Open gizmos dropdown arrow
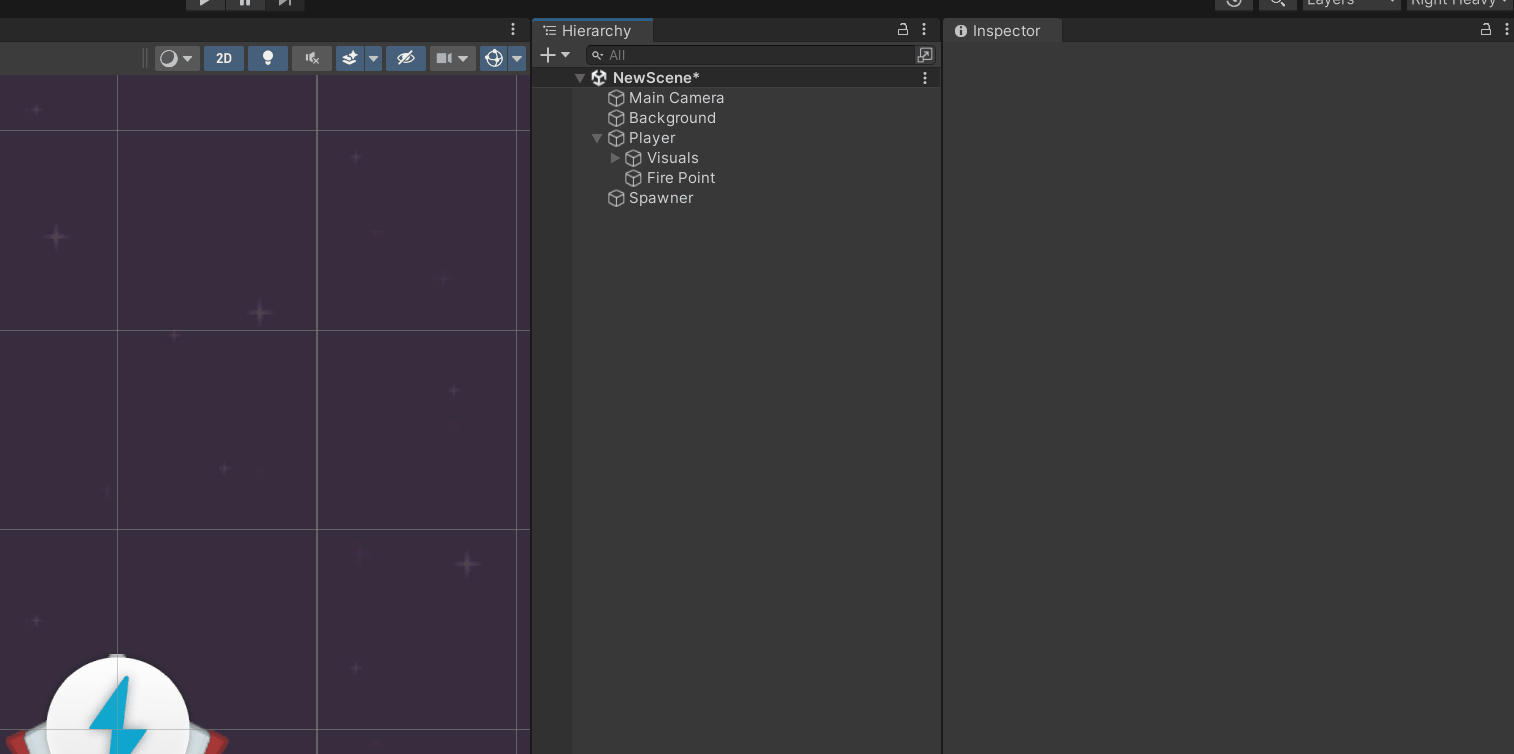 click(x=517, y=58)
